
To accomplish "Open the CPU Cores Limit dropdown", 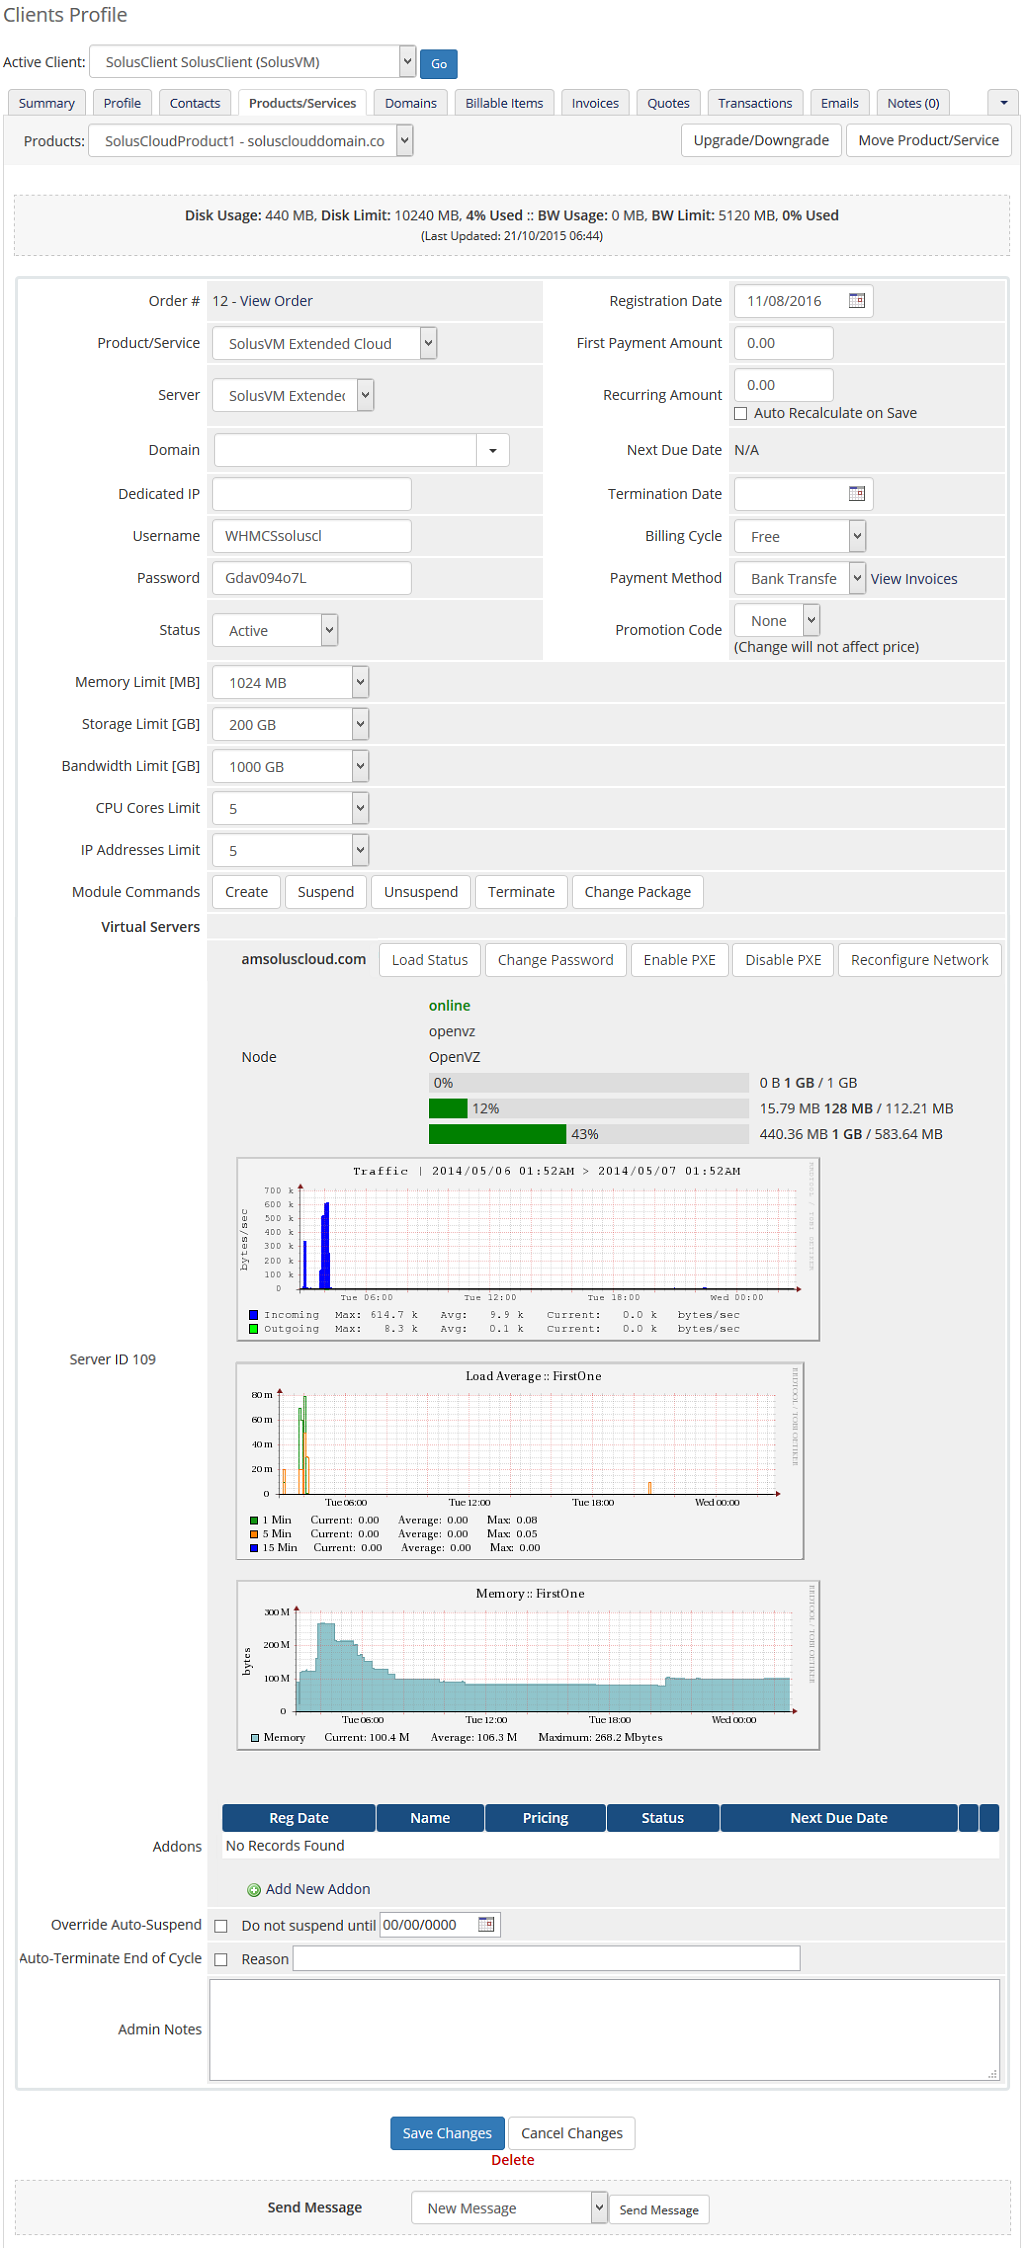I will (x=291, y=808).
